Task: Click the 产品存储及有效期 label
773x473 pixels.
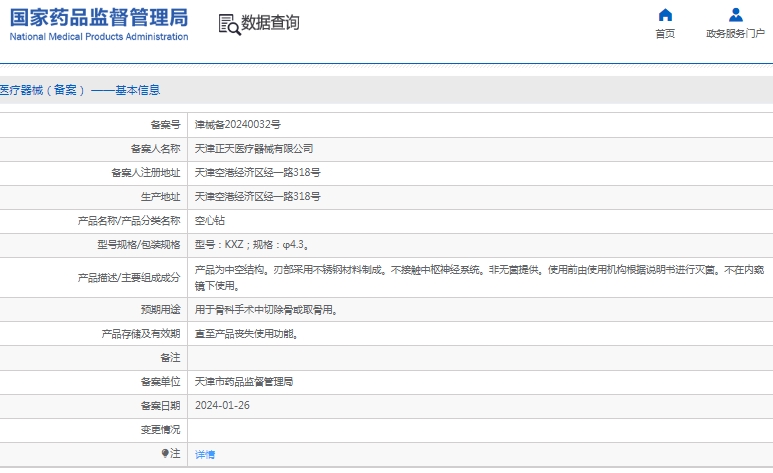Action: [141, 334]
